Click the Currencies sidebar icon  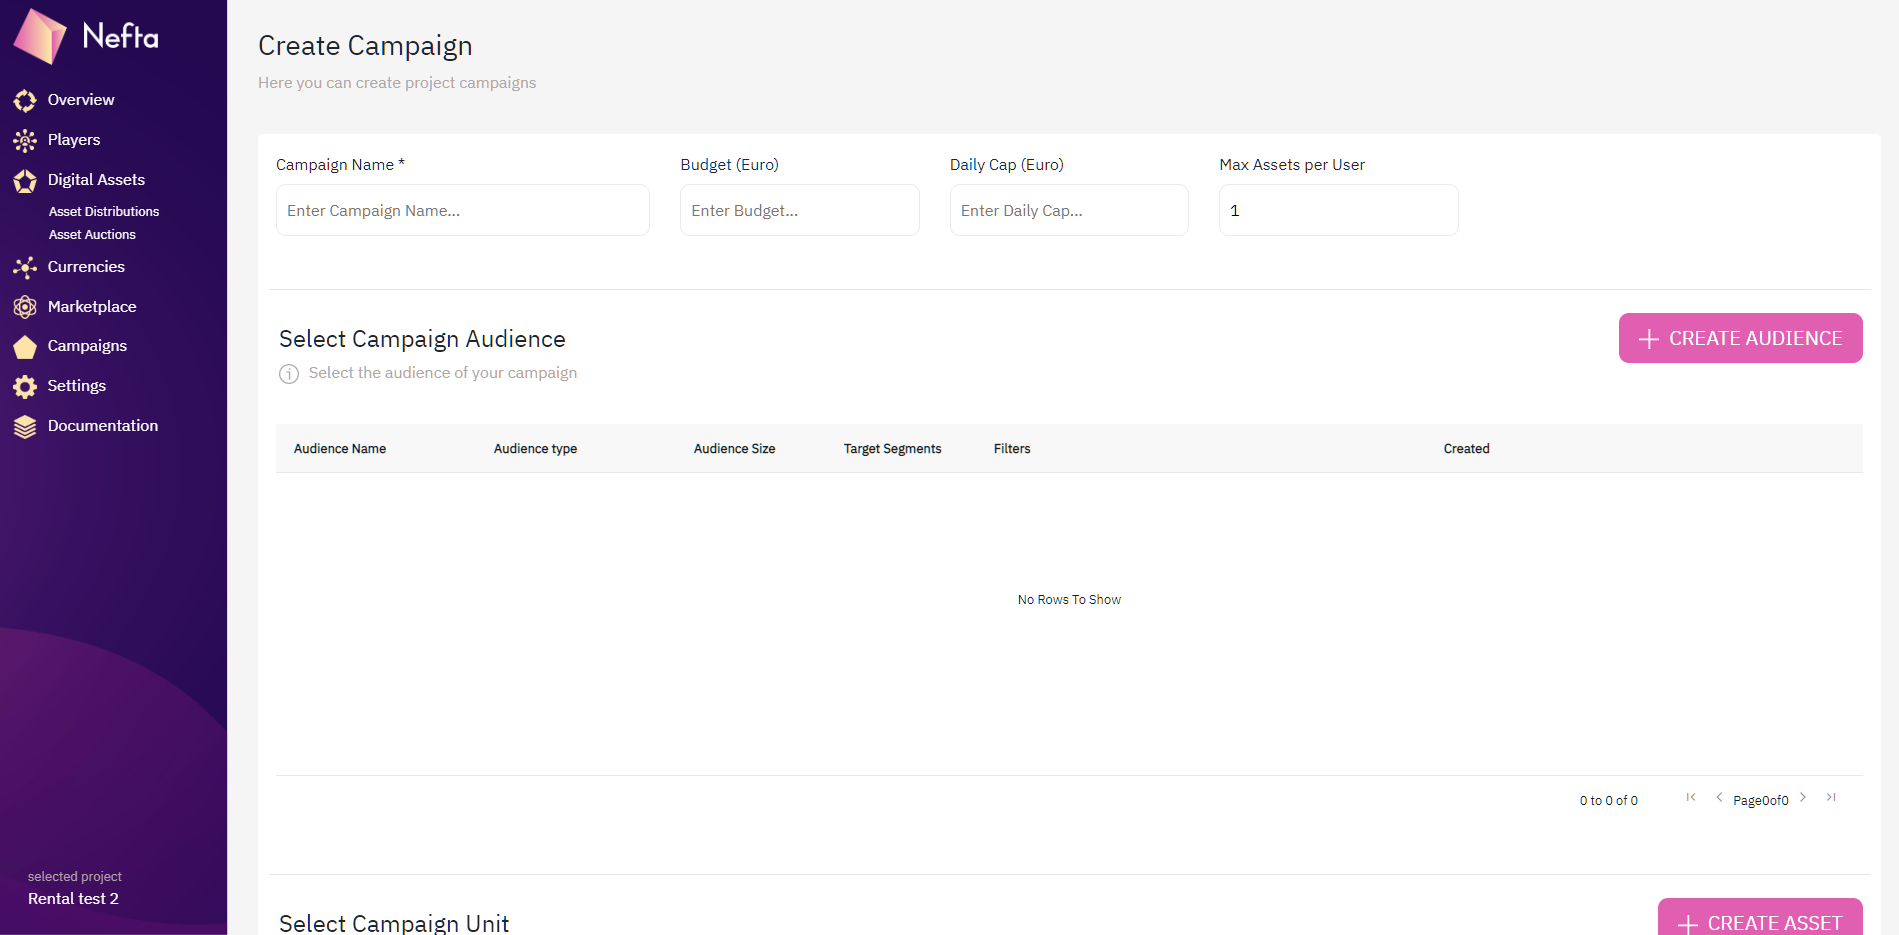tap(25, 267)
